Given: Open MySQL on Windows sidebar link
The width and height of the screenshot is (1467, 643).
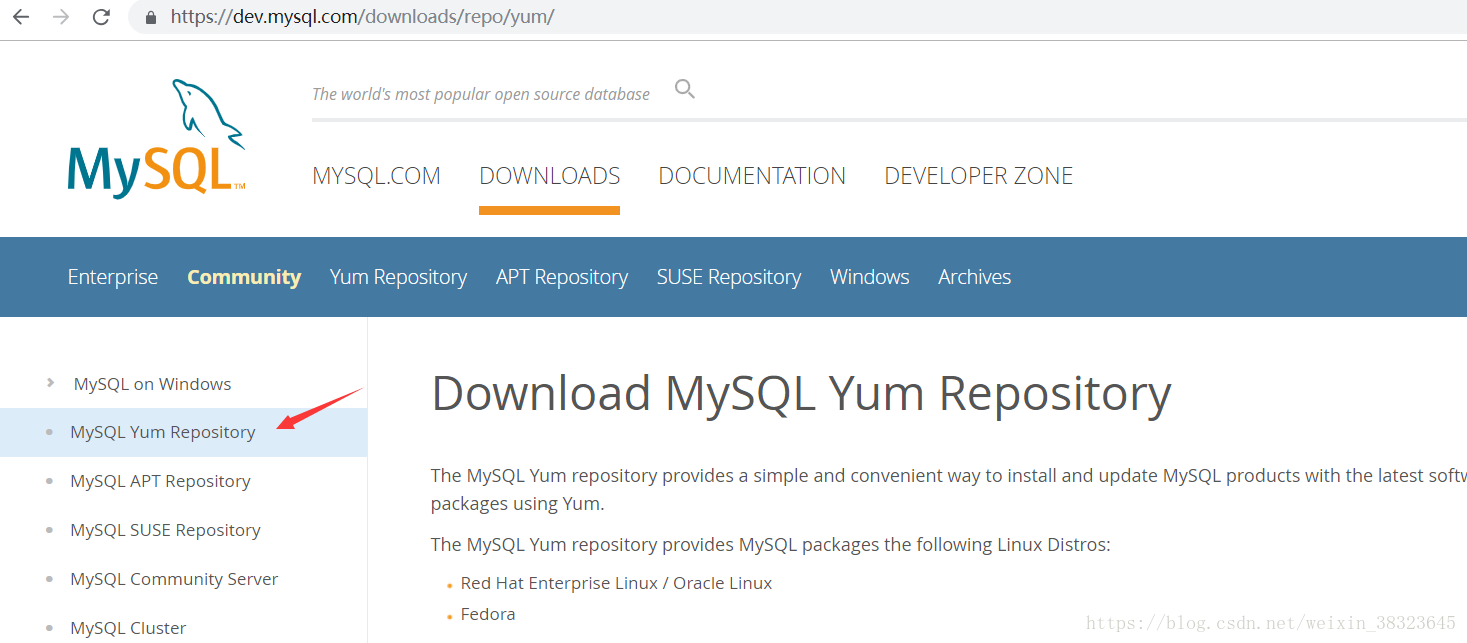Looking at the screenshot, I should [152, 384].
